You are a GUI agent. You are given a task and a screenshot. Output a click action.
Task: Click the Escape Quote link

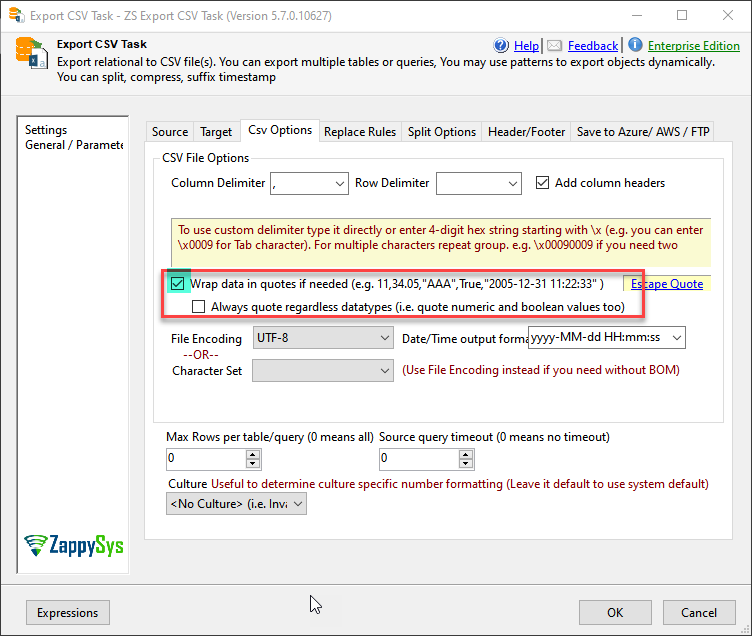click(667, 284)
